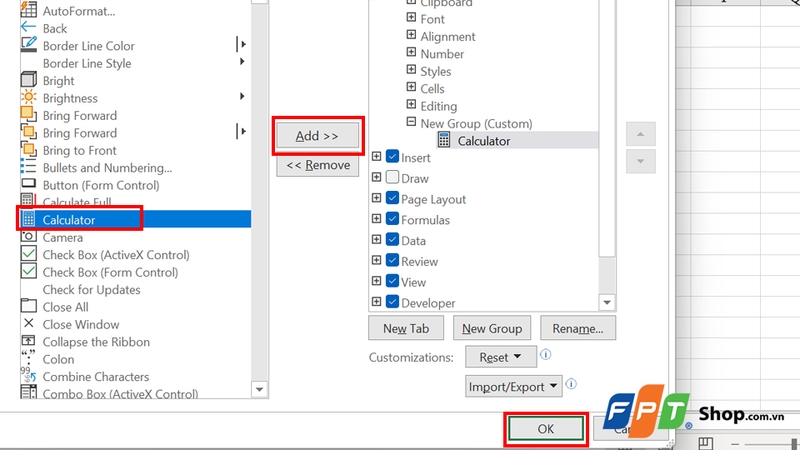Choose the Close All folder icon
Viewport: 800px width, 450px height.
click(29, 306)
